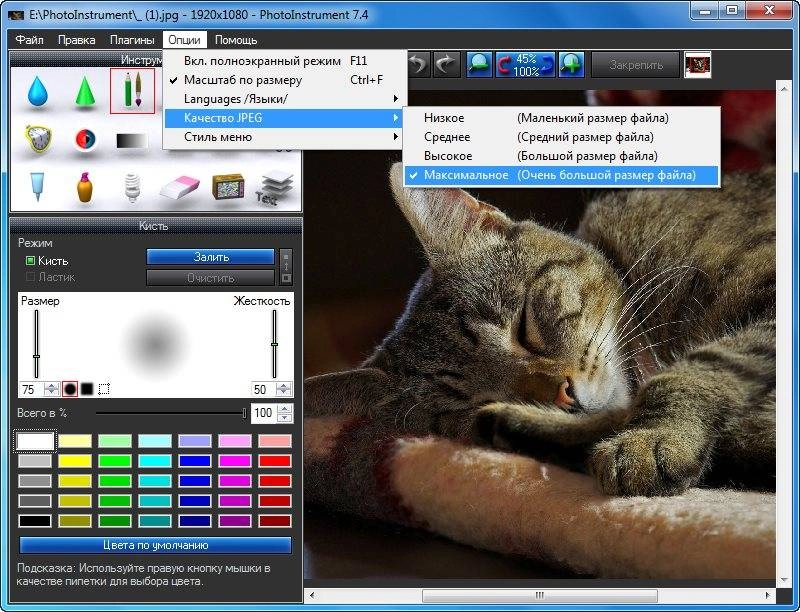The image size is (800, 612).
Task: Choose the square brush shape icon
Action: [x=87, y=389]
